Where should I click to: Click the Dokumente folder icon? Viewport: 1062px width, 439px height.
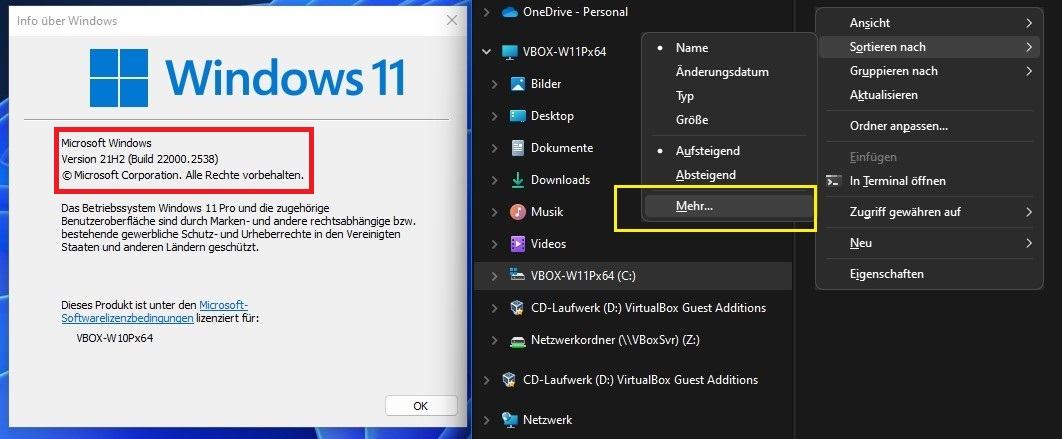pos(517,148)
